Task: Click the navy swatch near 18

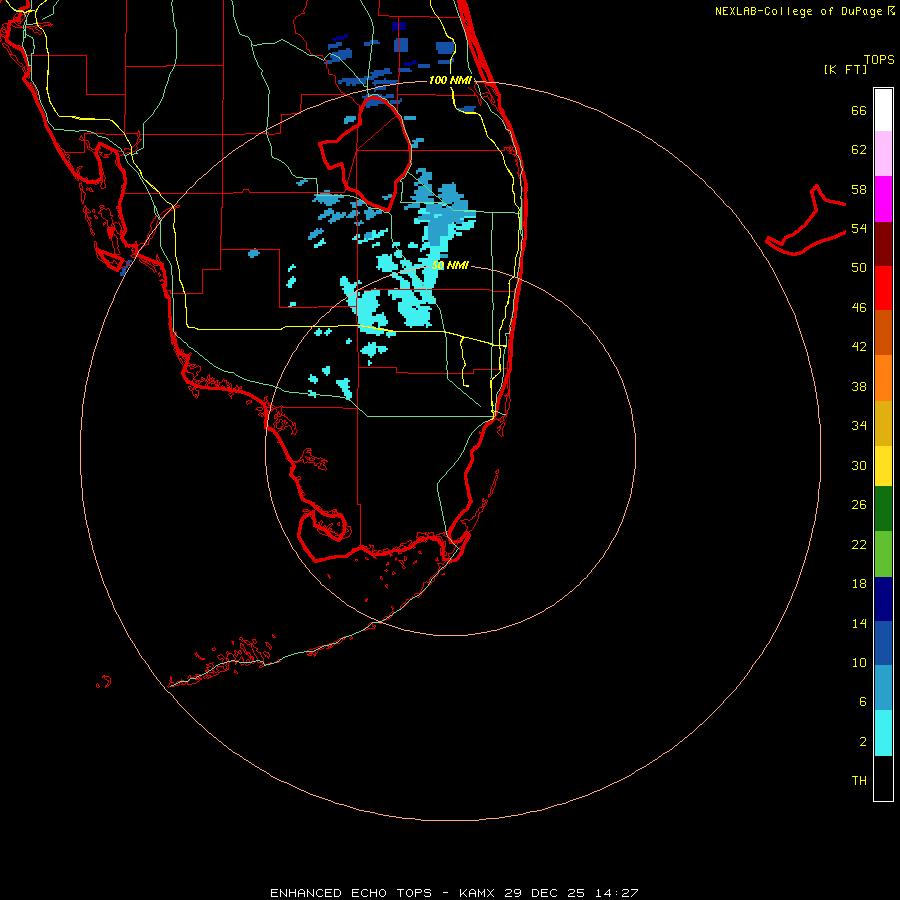Action: pyautogui.click(x=883, y=599)
